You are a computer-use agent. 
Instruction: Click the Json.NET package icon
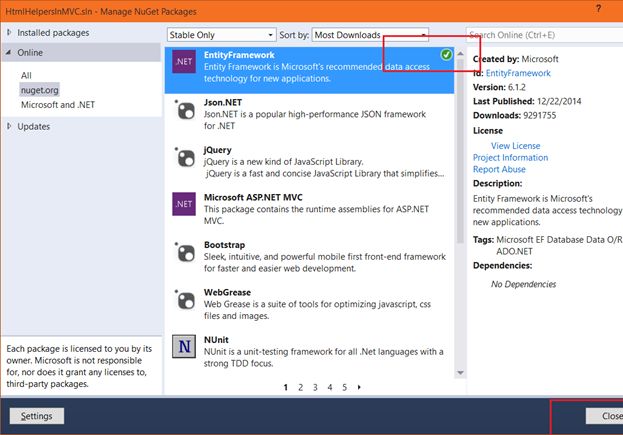pyautogui.click(x=185, y=110)
